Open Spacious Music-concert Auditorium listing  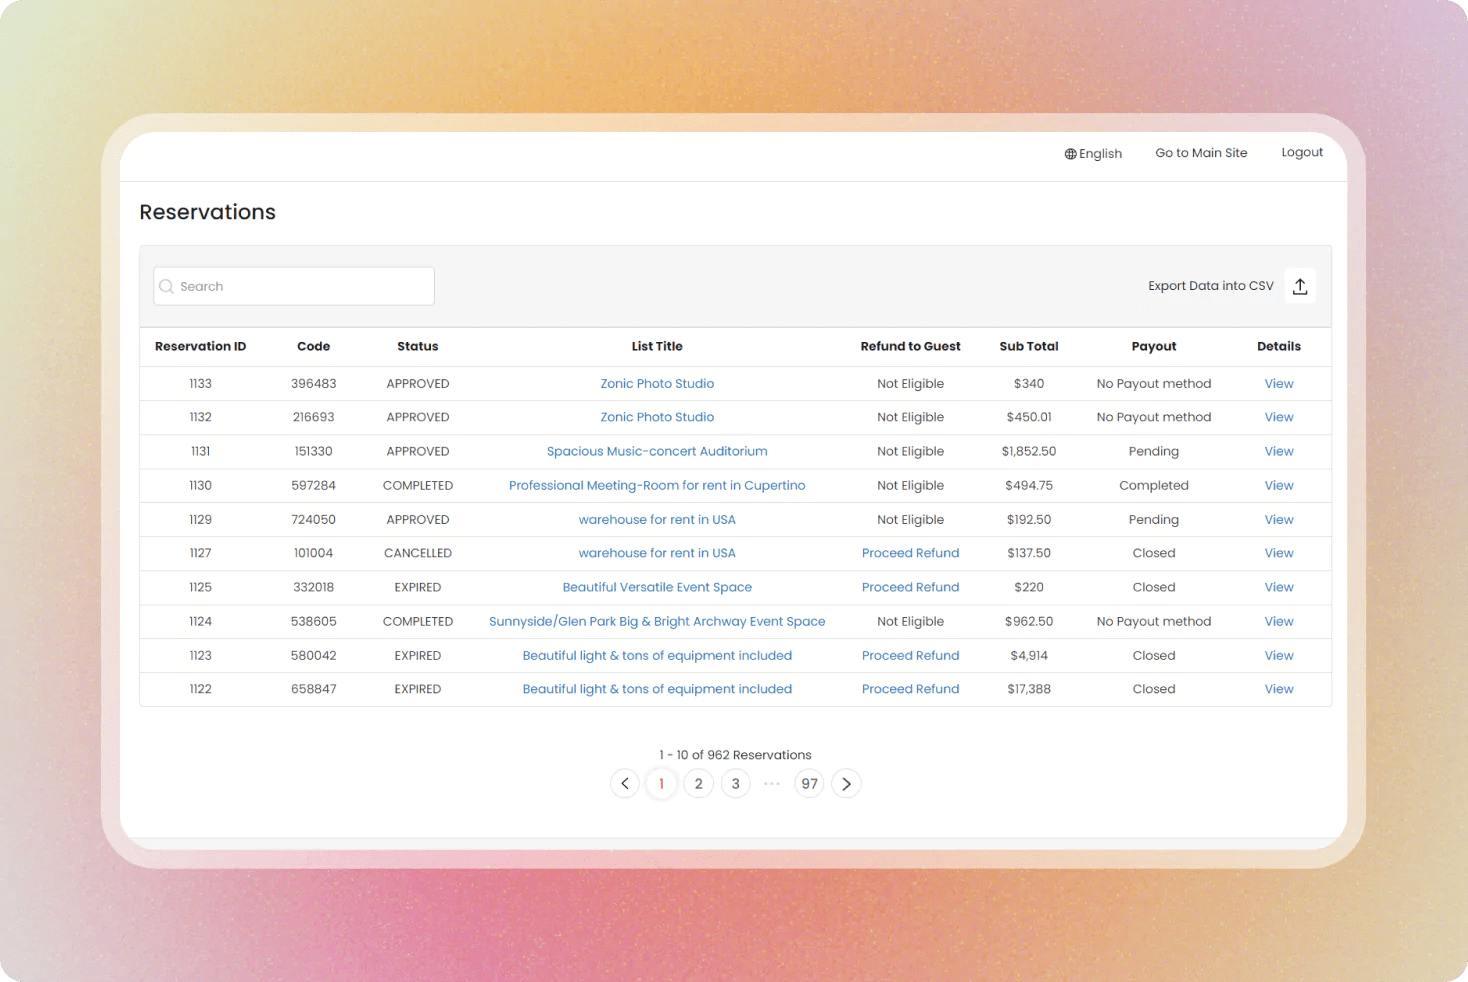click(x=657, y=452)
